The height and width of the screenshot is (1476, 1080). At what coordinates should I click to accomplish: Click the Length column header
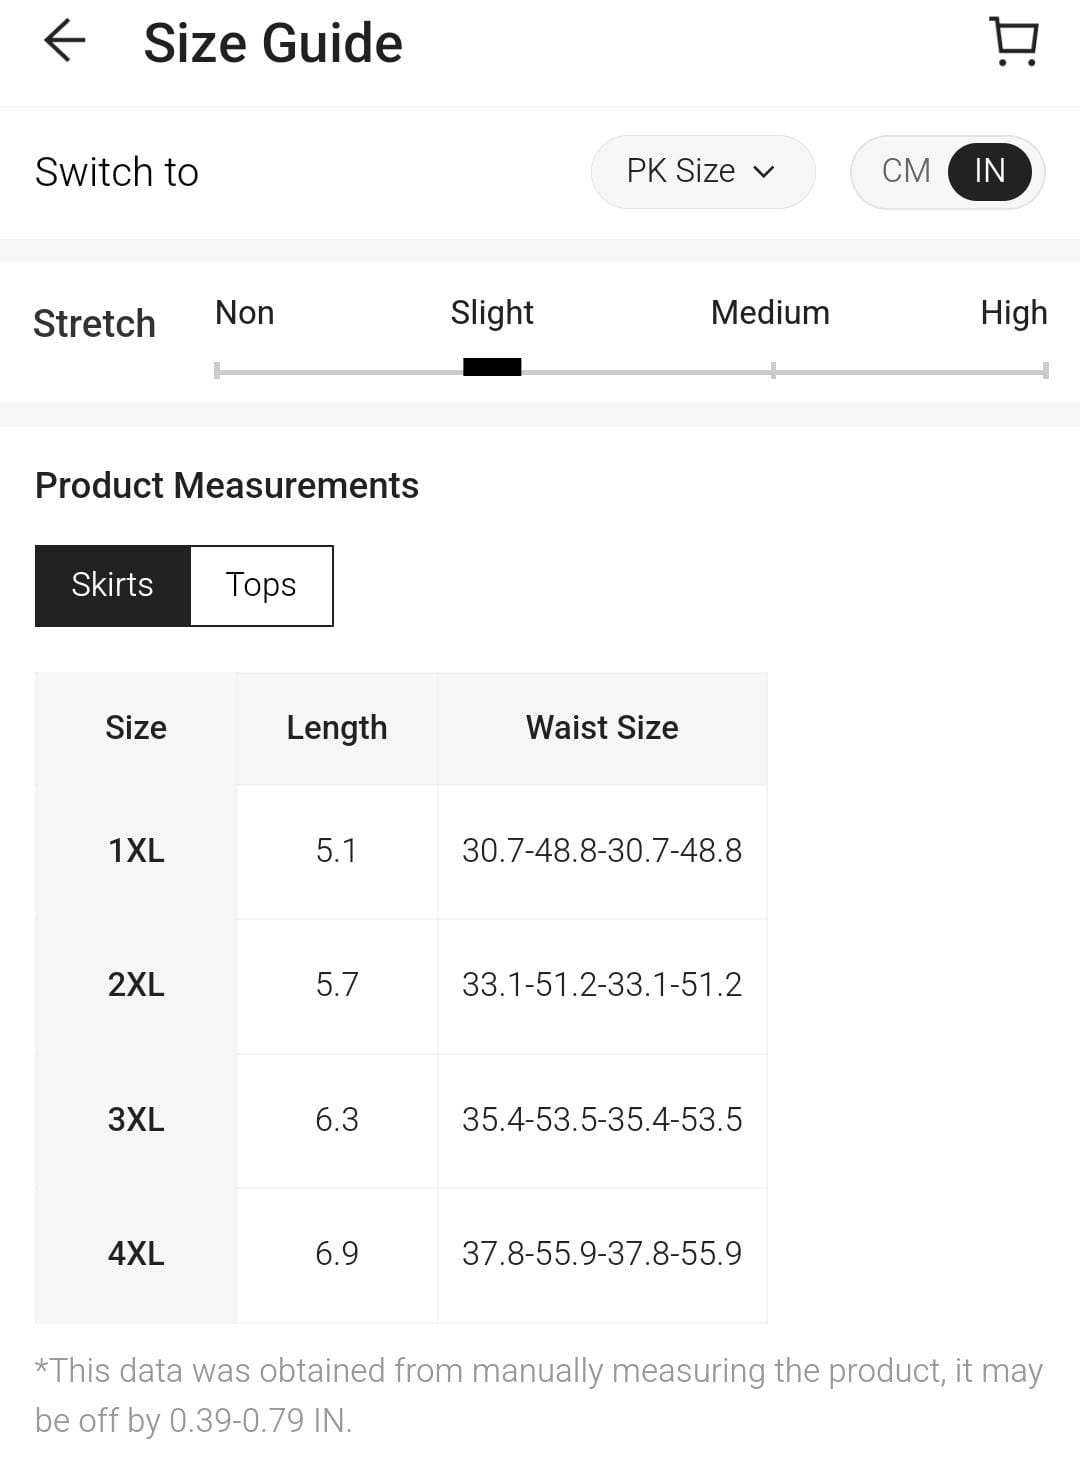pos(337,728)
